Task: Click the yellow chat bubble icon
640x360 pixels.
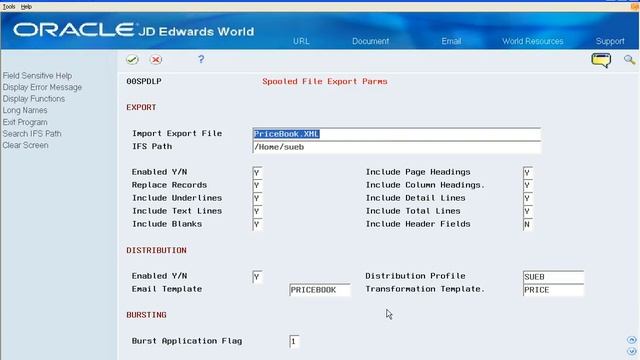Action: click(x=601, y=60)
